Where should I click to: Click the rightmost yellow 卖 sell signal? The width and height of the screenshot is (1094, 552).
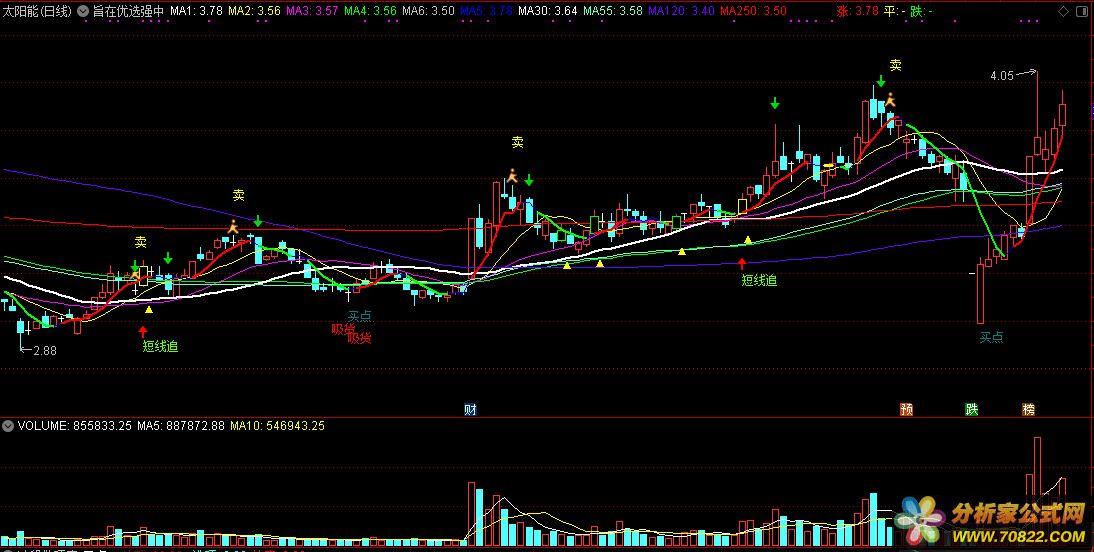[895, 65]
